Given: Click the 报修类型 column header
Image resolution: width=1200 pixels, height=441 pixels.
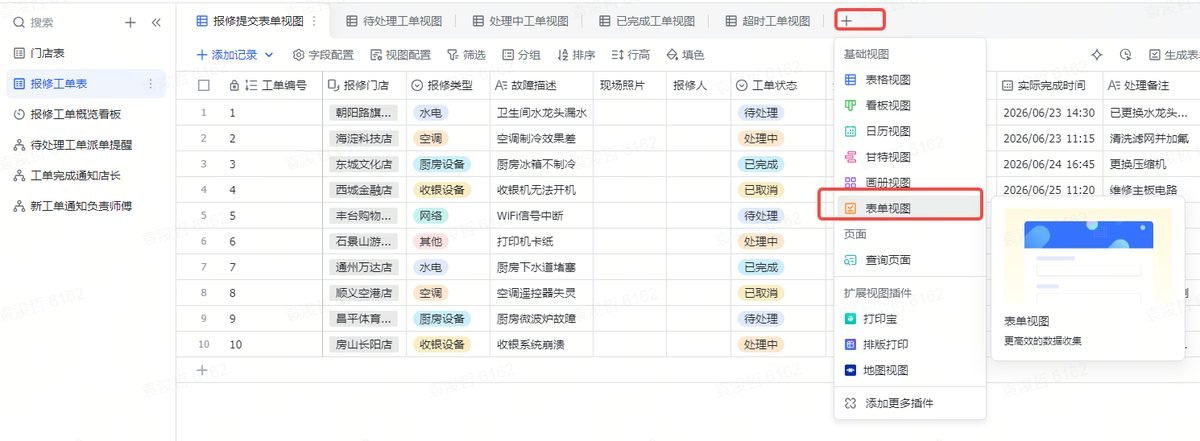Looking at the screenshot, I should click(448, 86).
